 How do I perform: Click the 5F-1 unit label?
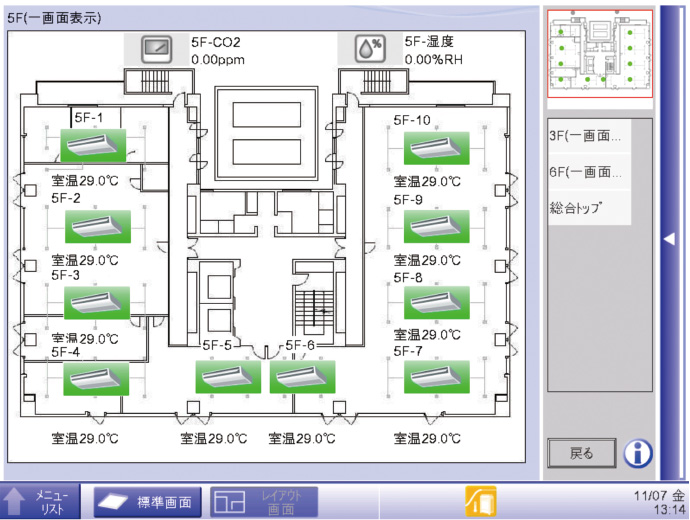click(x=89, y=117)
